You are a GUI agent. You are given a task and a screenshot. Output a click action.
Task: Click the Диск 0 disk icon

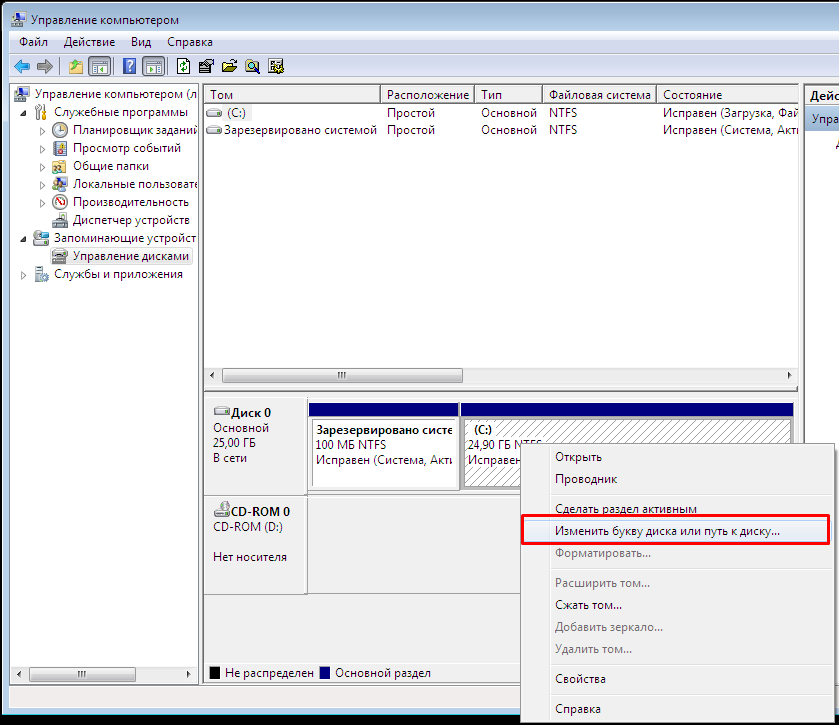[x=222, y=411]
